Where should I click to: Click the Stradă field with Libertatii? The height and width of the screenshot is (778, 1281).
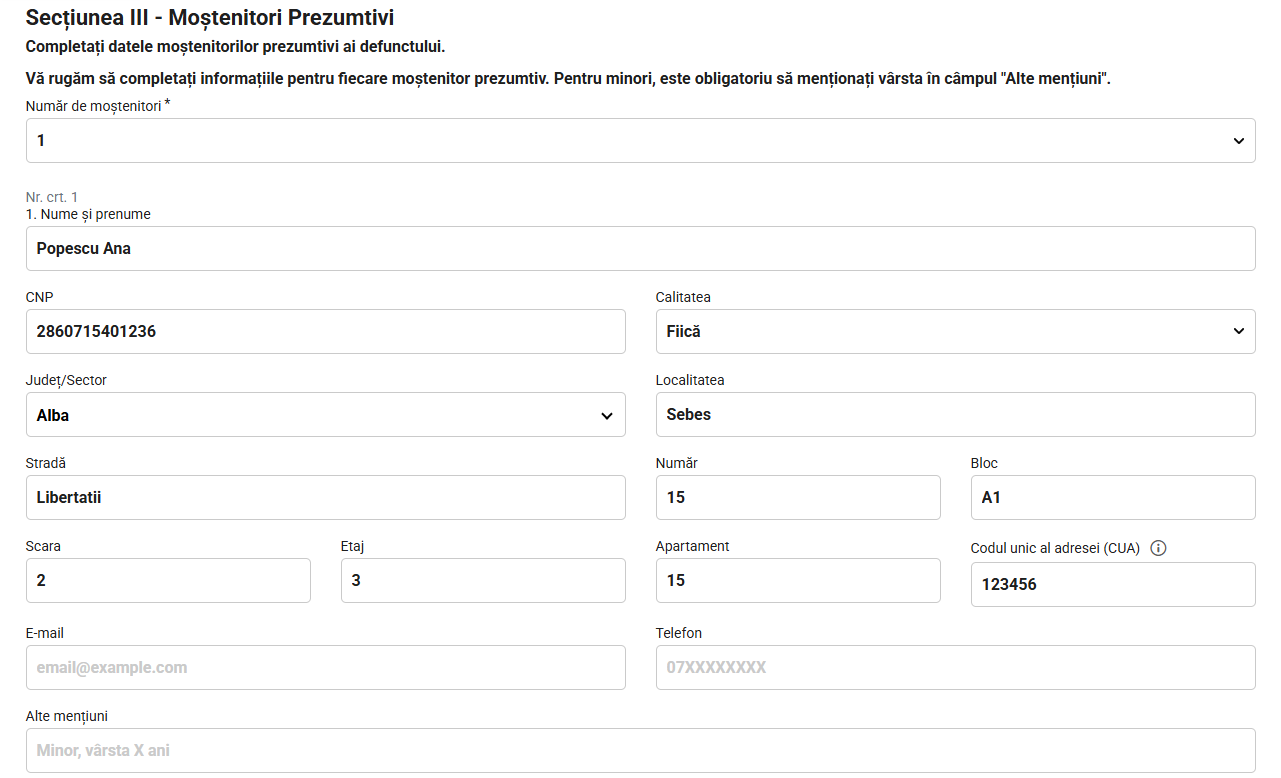click(x=326, y=497)
